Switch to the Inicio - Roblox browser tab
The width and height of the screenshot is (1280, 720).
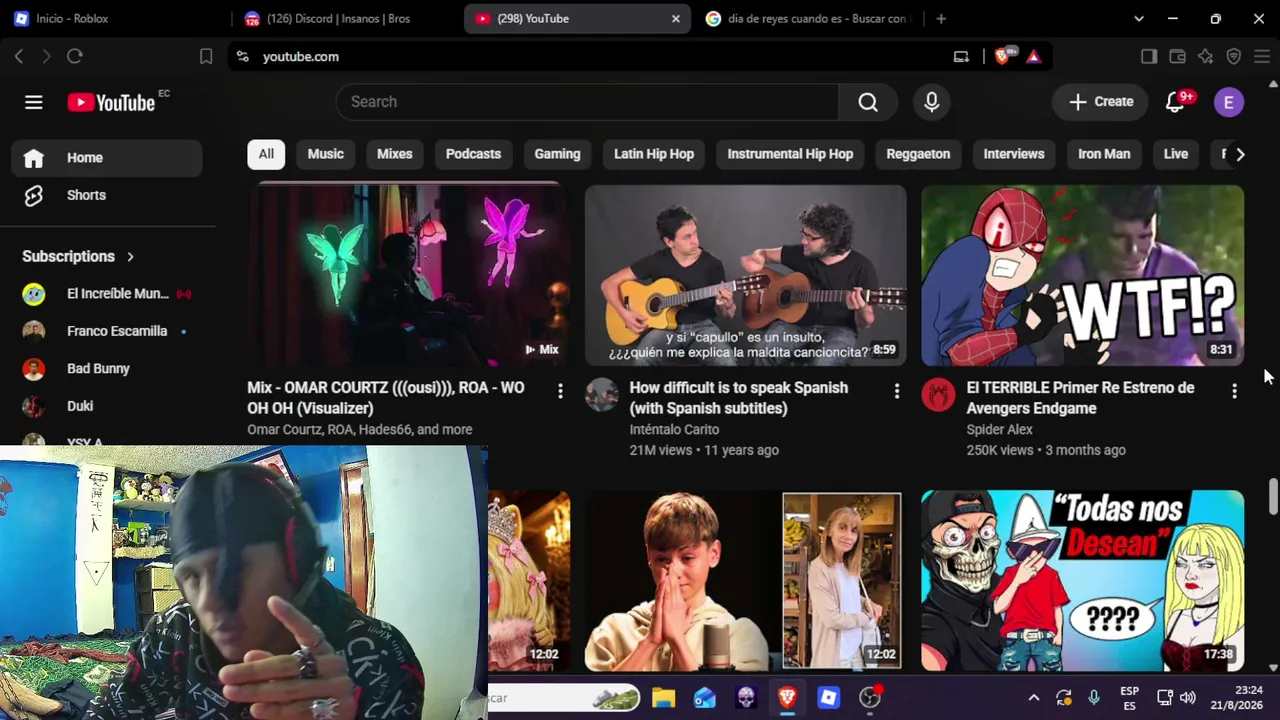(x=115, y=19)
